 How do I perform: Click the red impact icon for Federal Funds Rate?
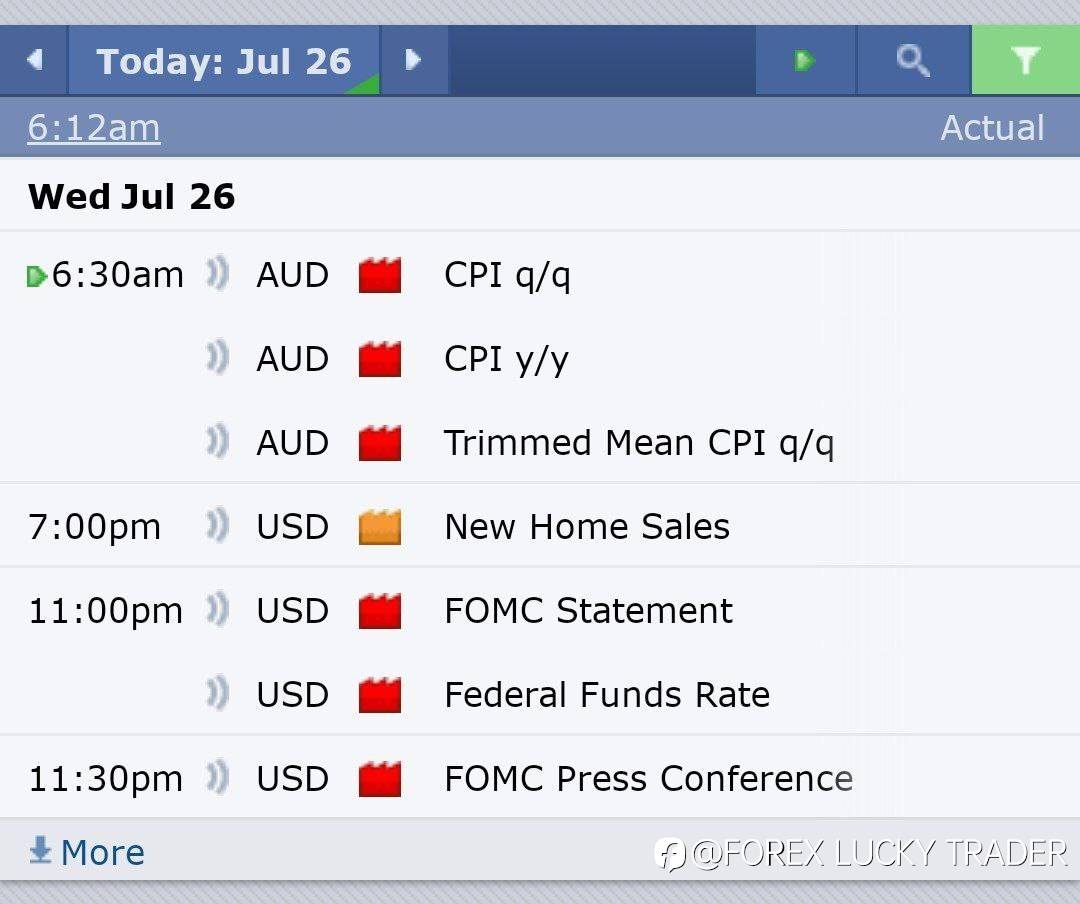pyautogui.click(x=380, y=695)
